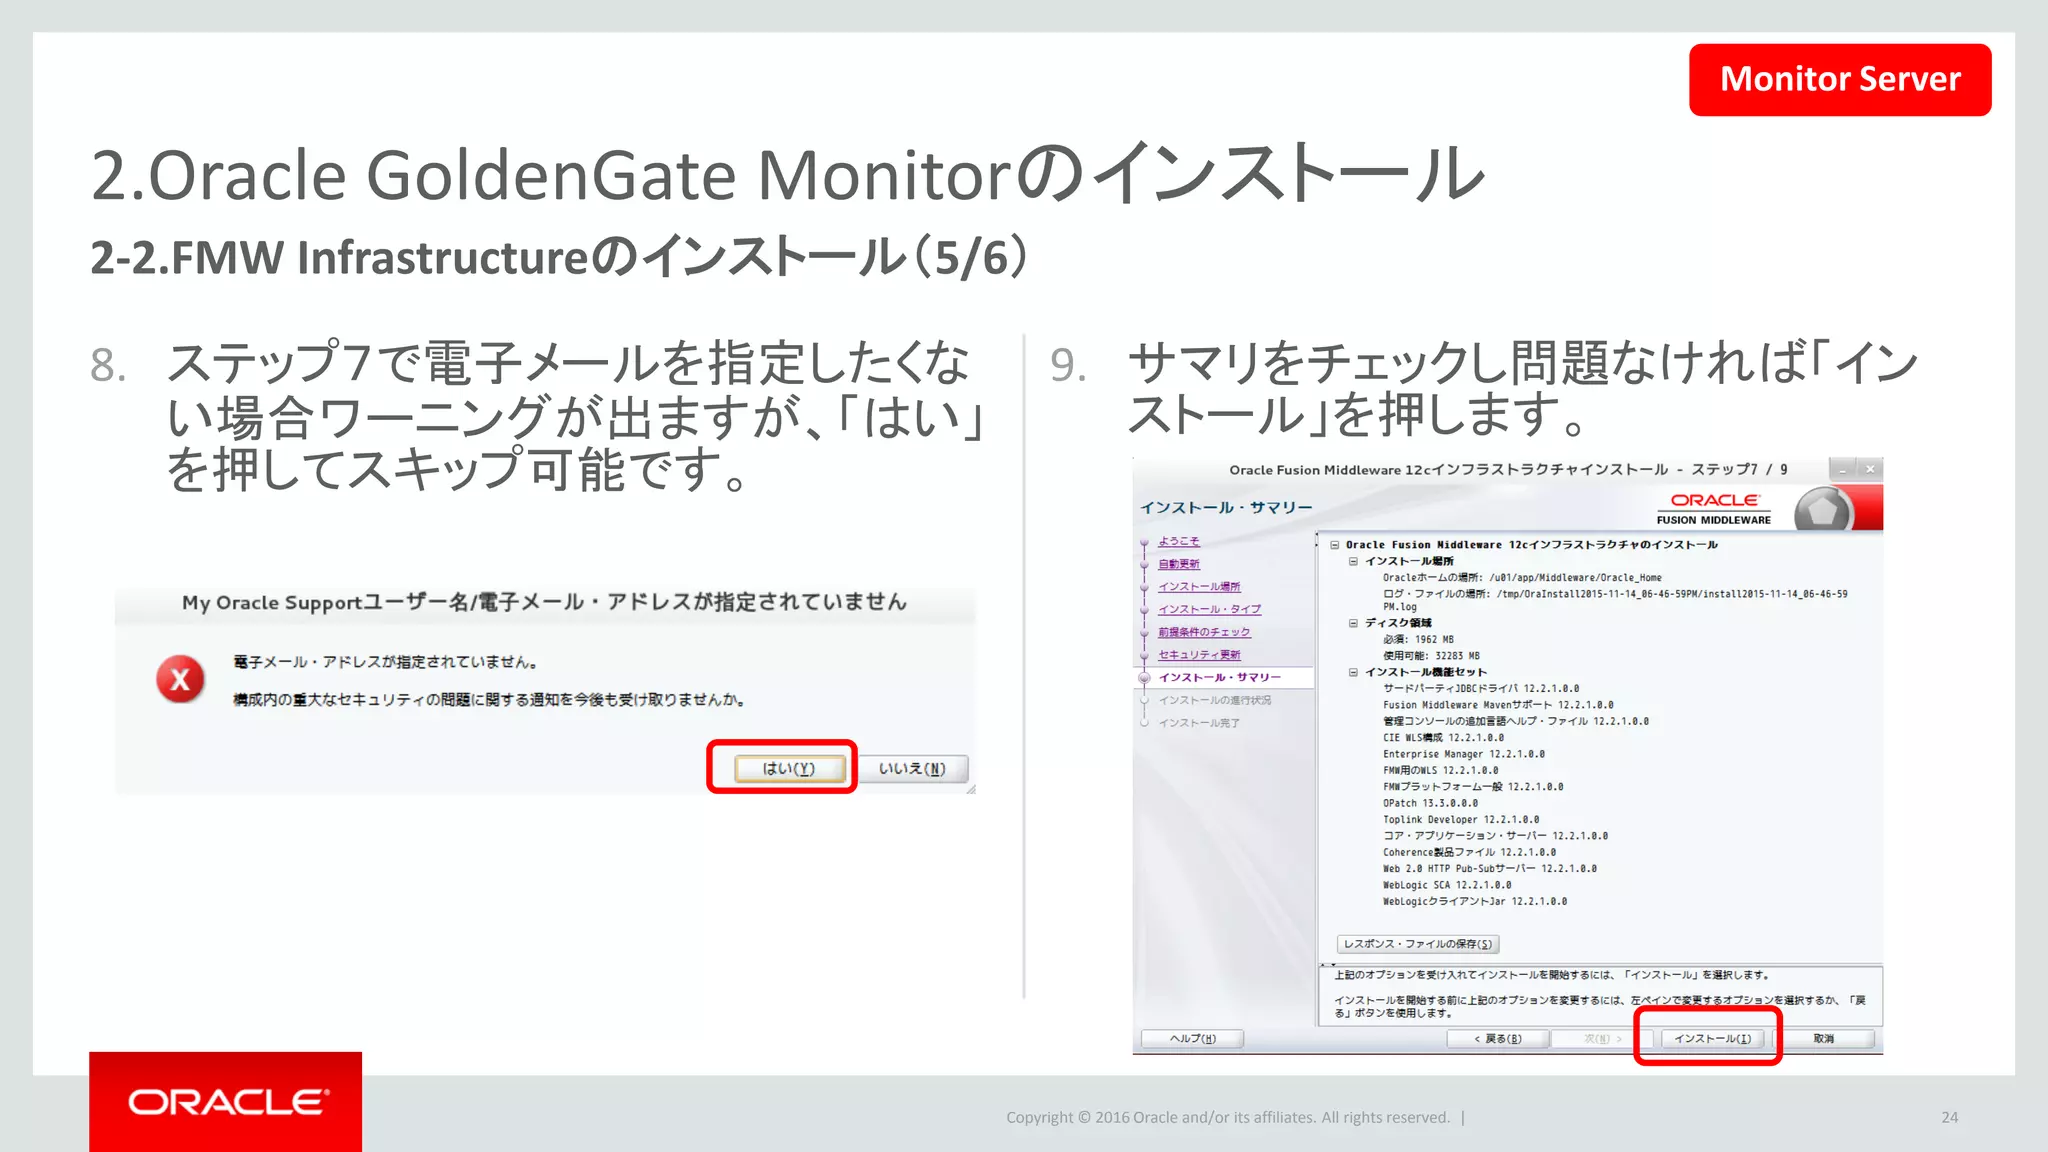This screenshot has width=2048, height=1152.
Task: Collapse the ディスク領域 tree node
Action: (x=1353, y=623)
